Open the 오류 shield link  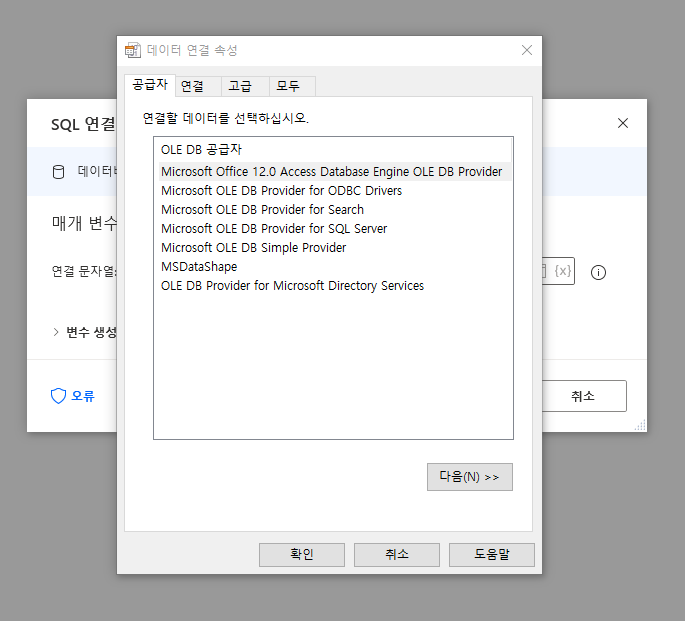(73, 396)
